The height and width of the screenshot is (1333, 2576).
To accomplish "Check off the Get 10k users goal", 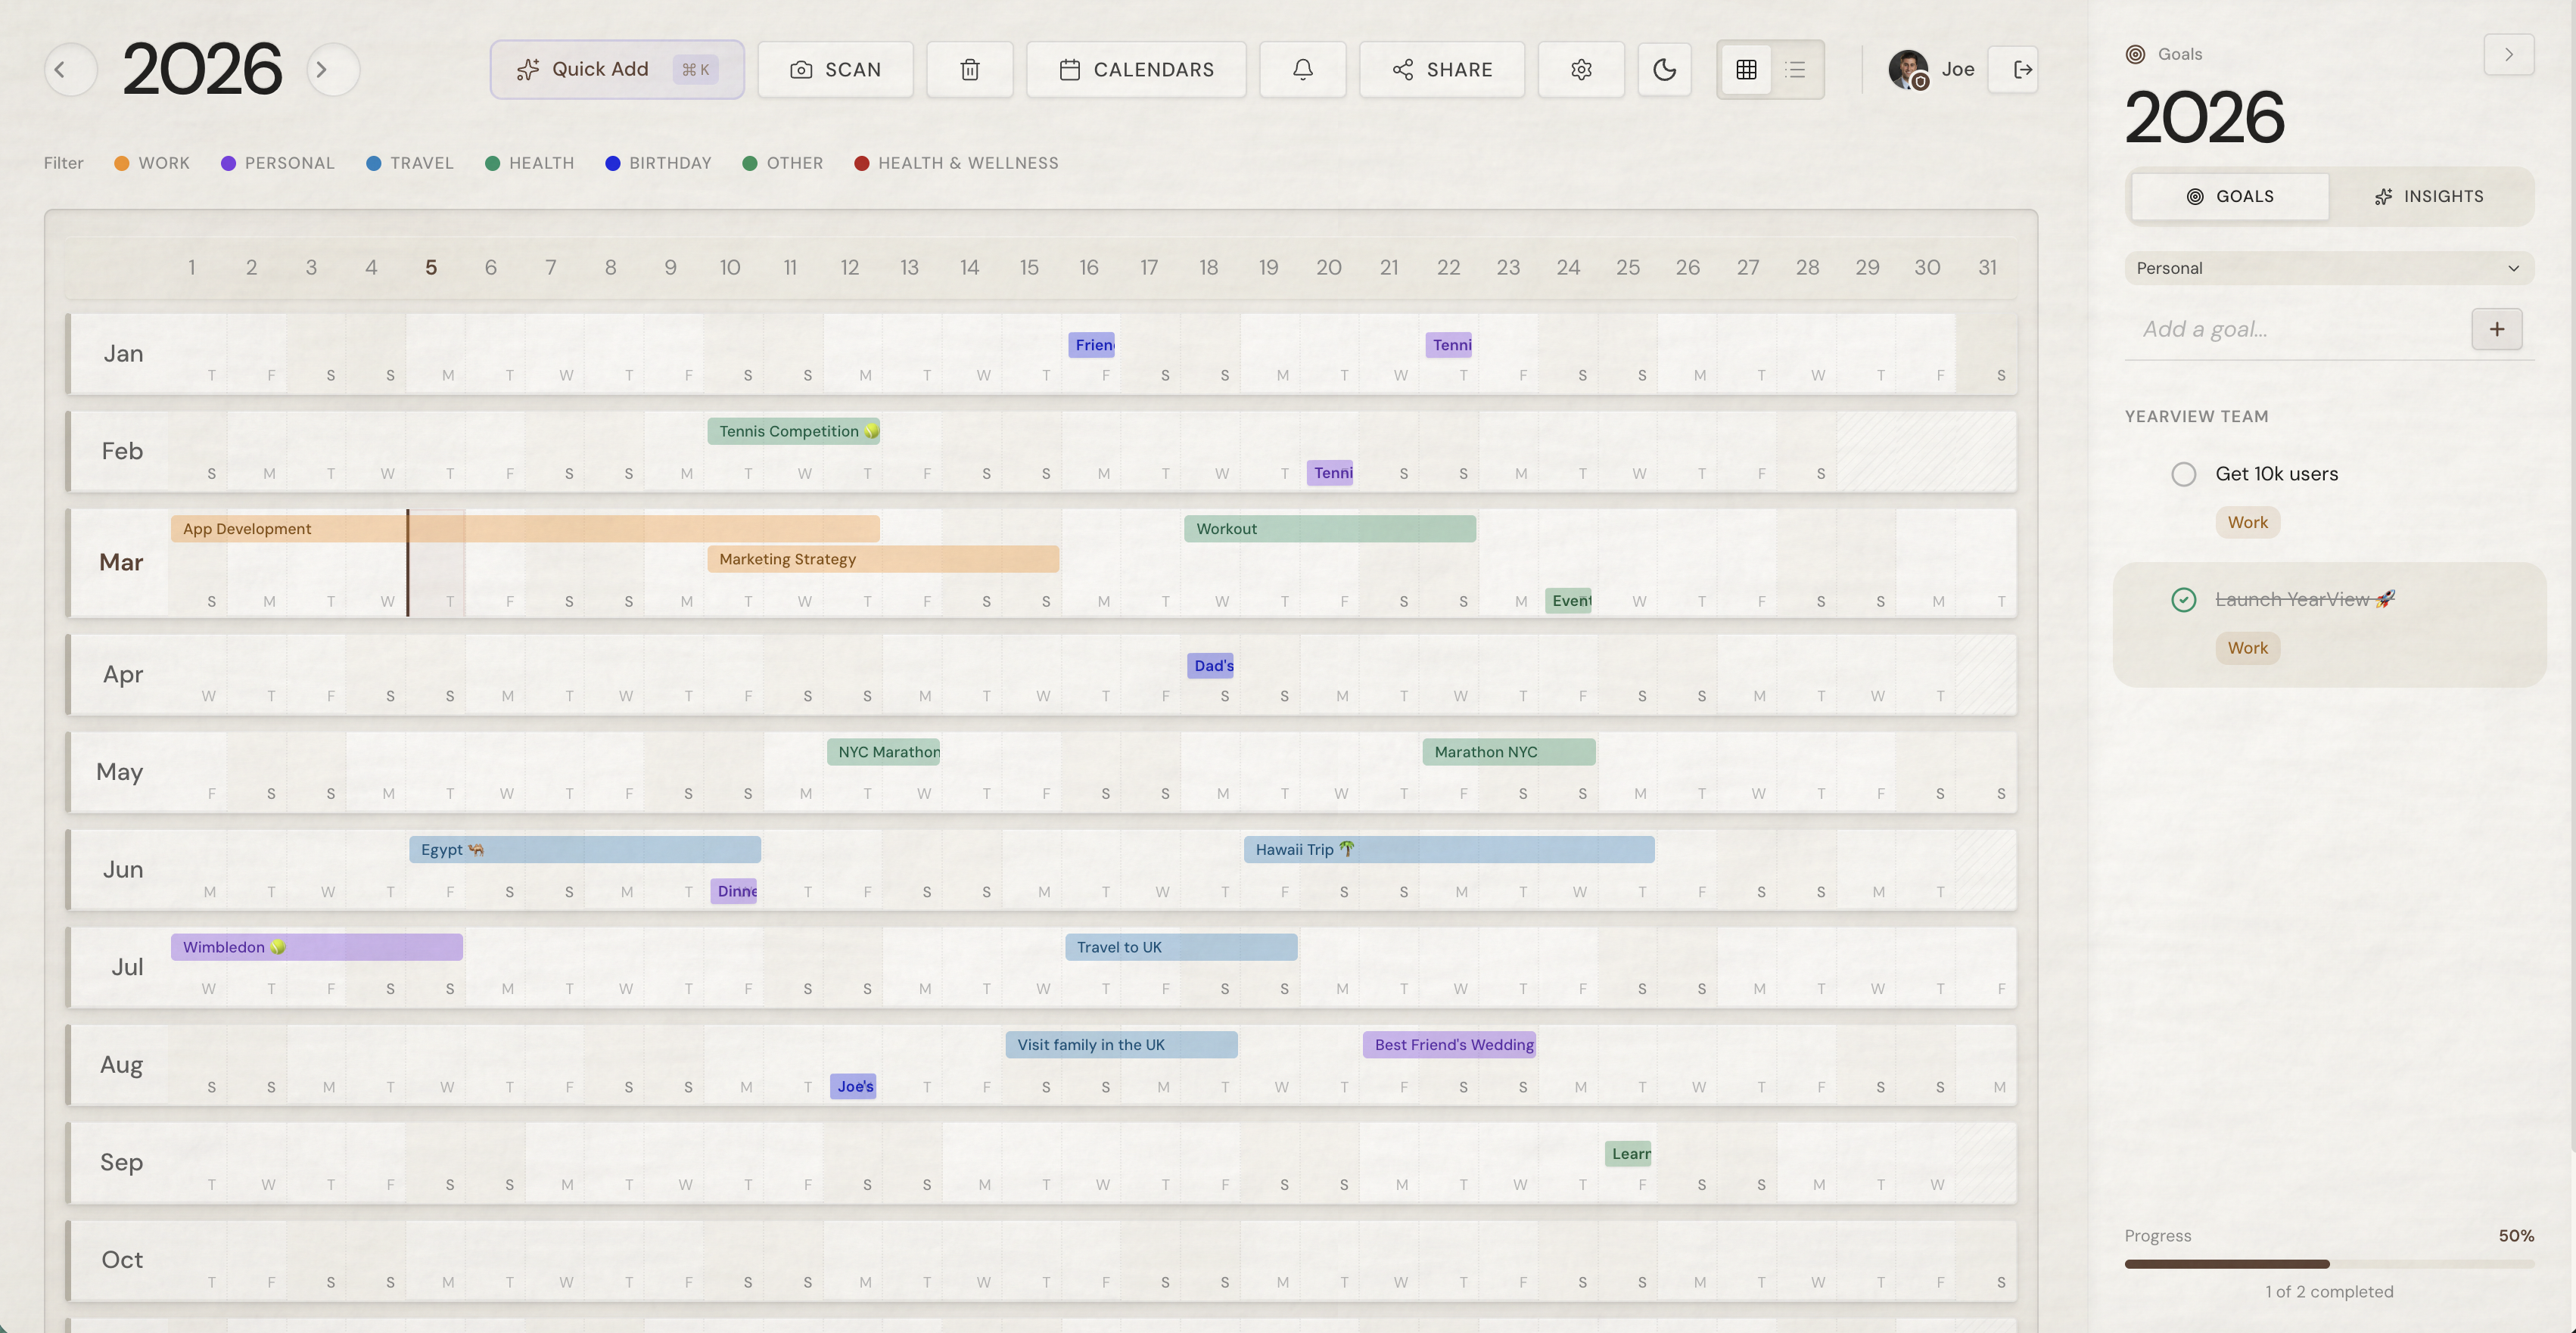I will tap(2183, 474).
